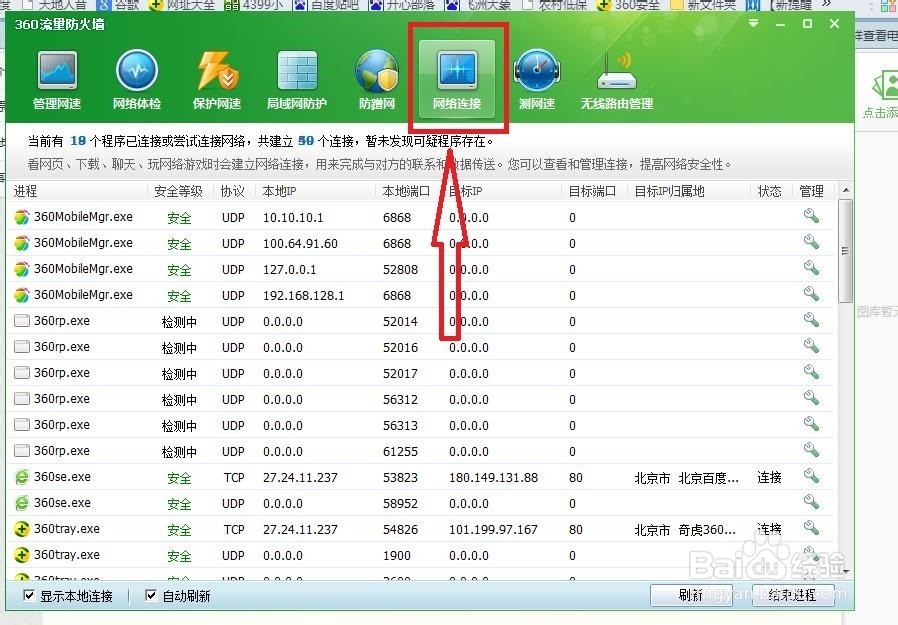The height and width of the screenshot is (625, 898).
Task: Click 北京市 北京百度 location cell
Action: (x=686, y=478)
